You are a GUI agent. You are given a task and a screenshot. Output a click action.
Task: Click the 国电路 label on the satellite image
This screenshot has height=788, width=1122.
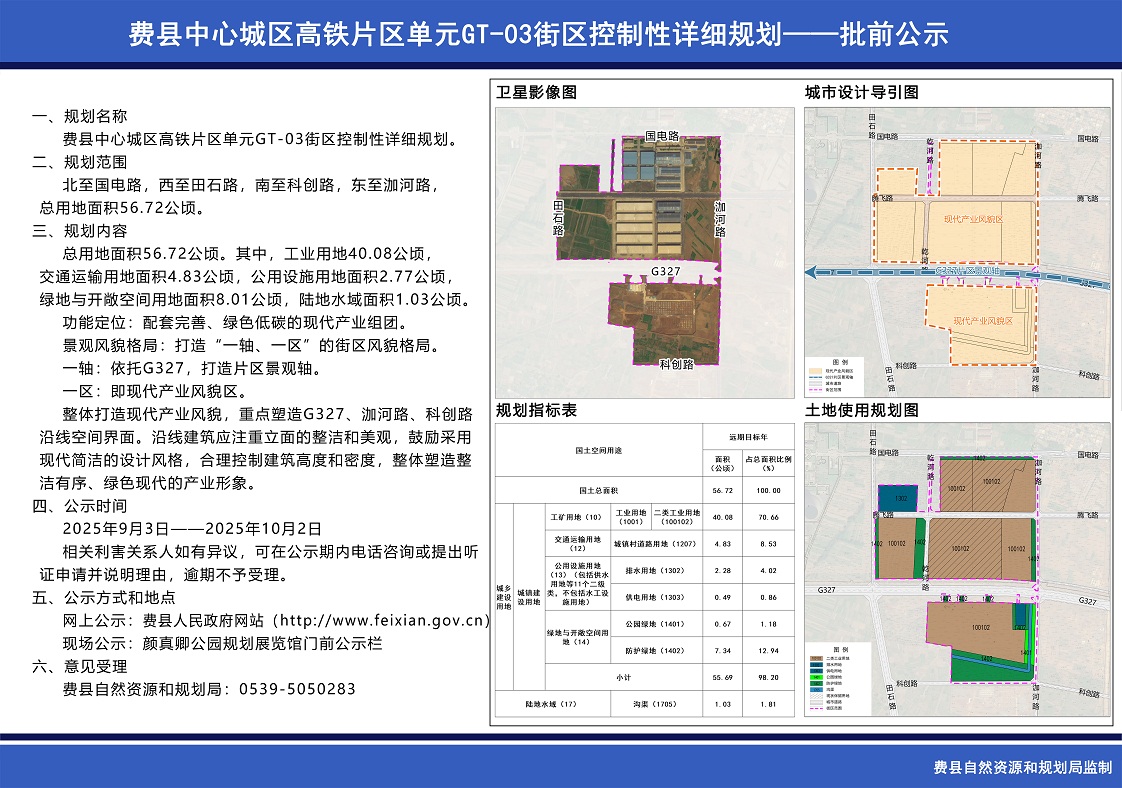pos(661,134)
